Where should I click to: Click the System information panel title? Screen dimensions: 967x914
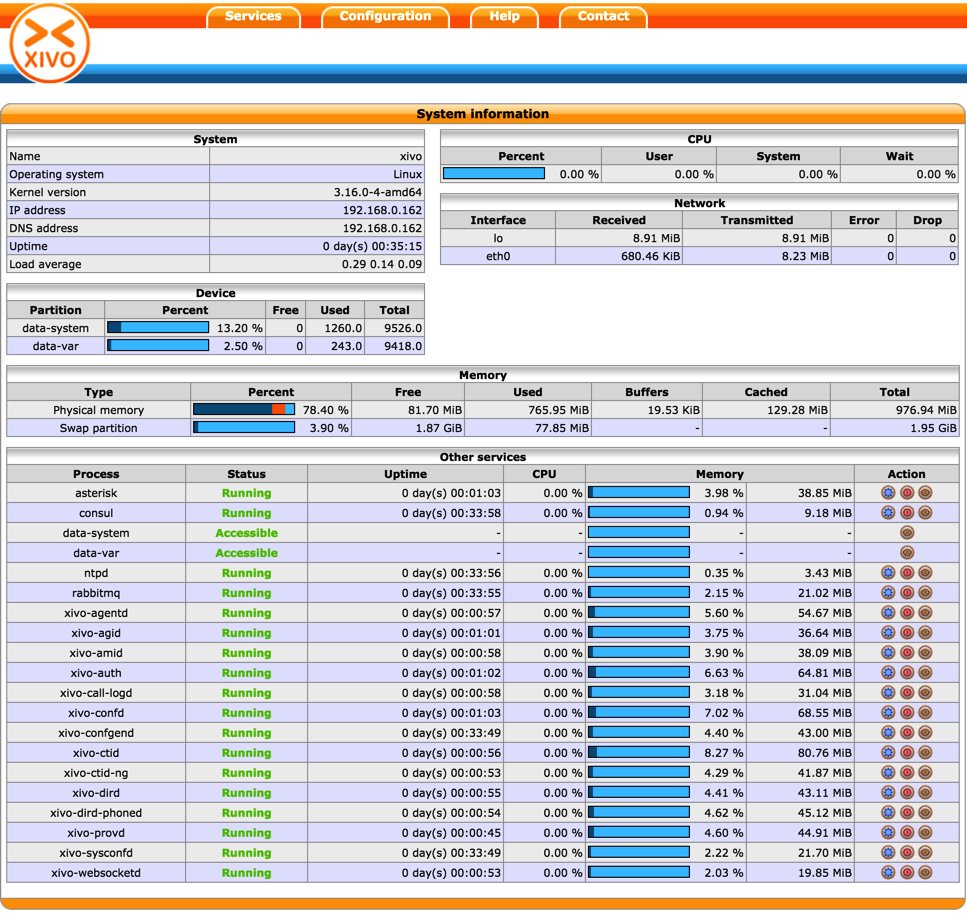click(483, 114)
